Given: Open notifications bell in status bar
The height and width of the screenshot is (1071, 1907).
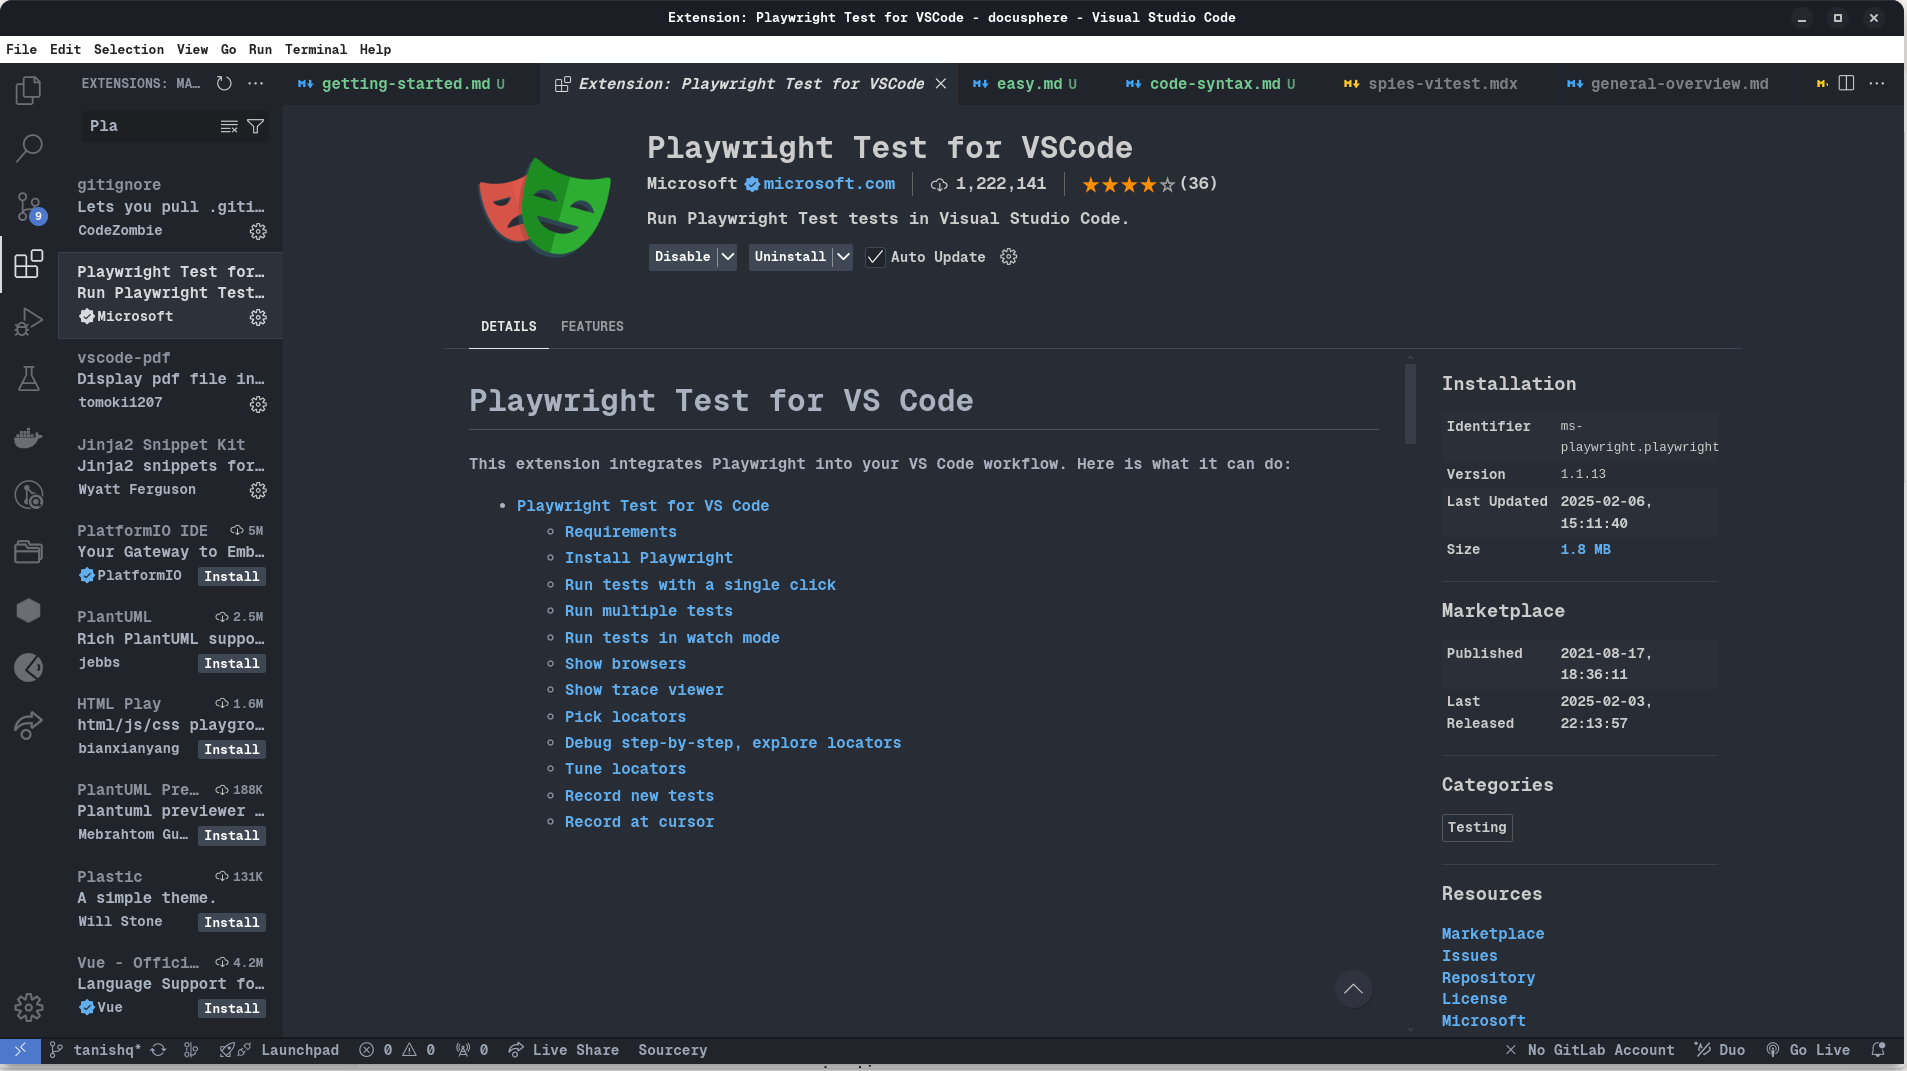Looking at the screenshot, I should pos(1878,1050).
